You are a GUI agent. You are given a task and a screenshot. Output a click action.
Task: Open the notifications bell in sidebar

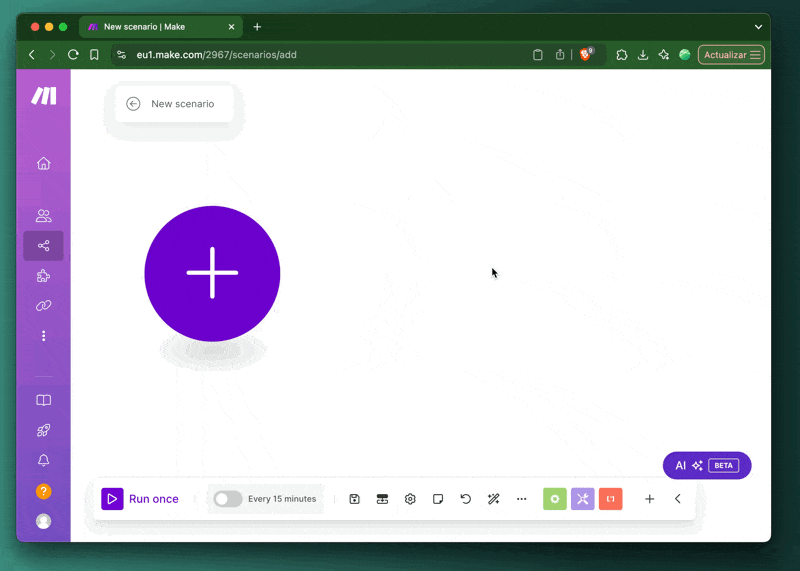[43, 461]
